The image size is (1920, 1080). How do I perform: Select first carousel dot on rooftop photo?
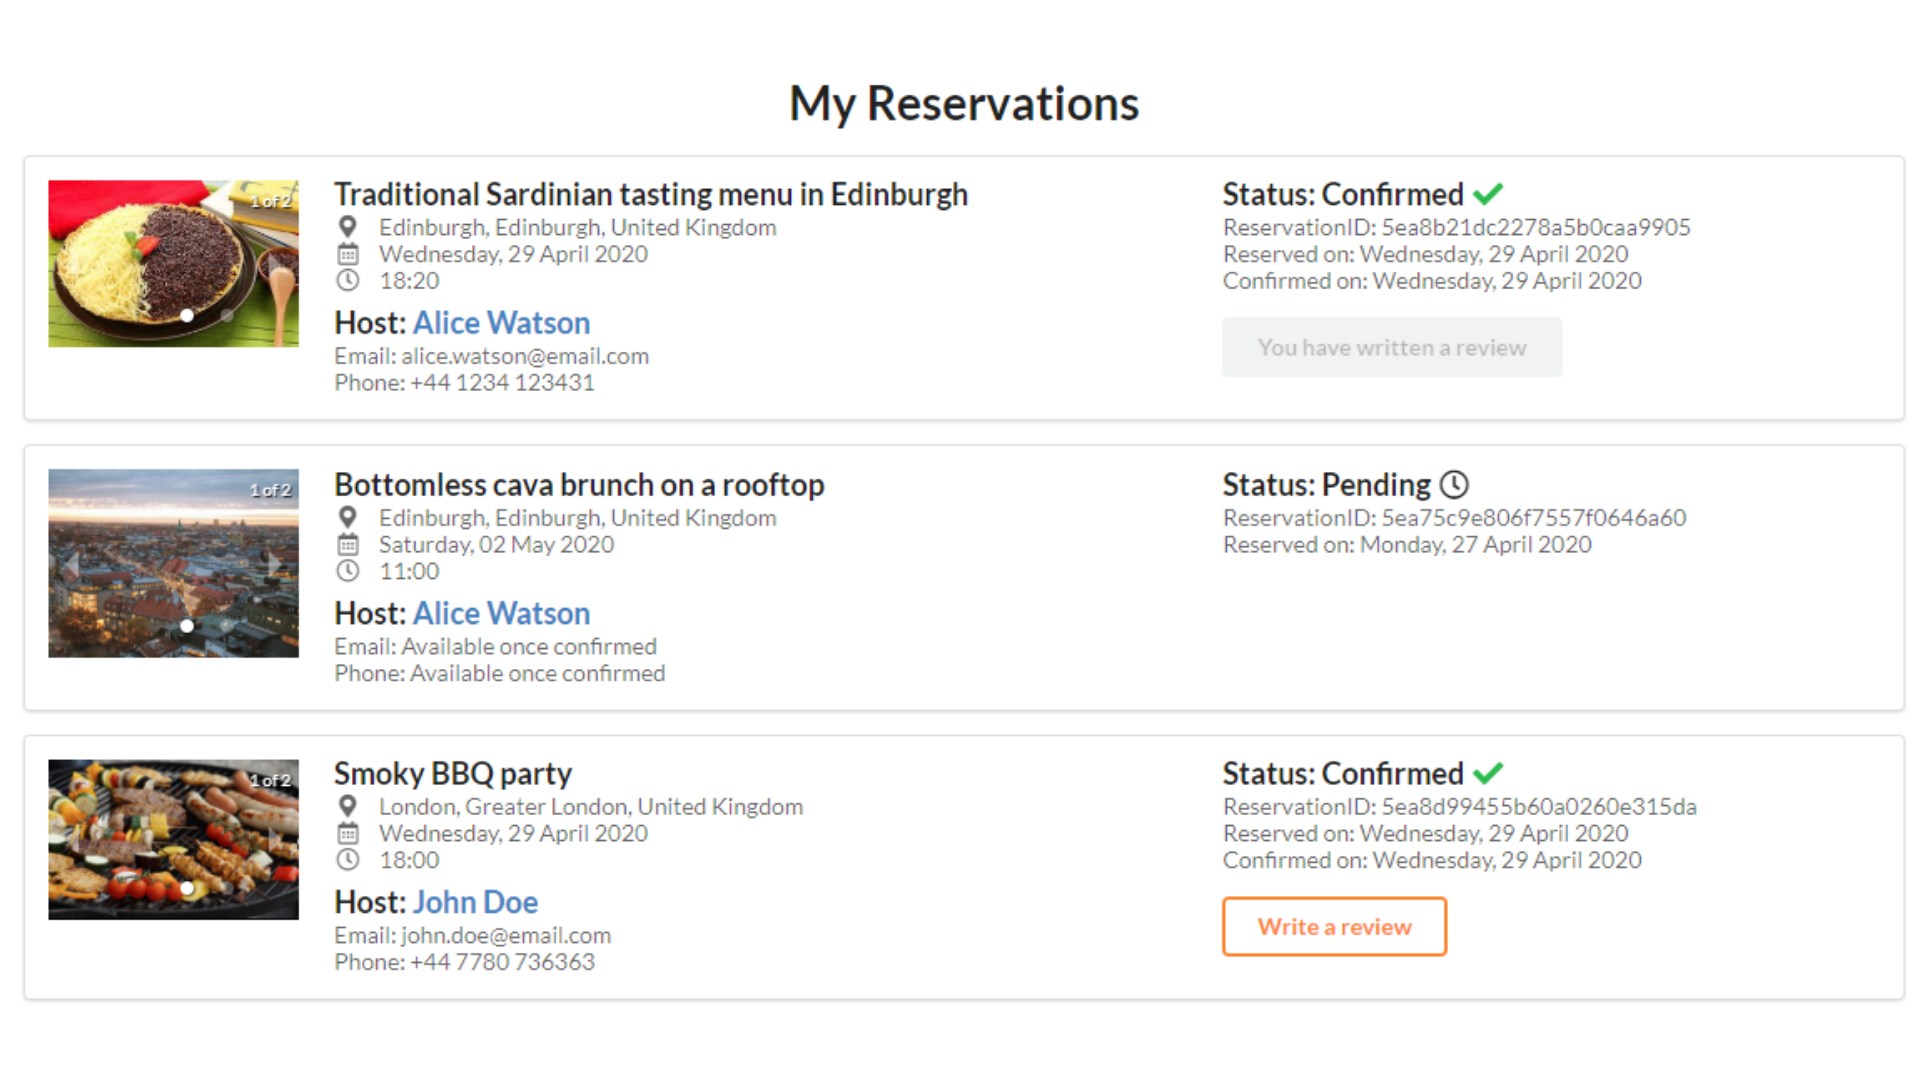pyautogui.click(x=187, y=626)
